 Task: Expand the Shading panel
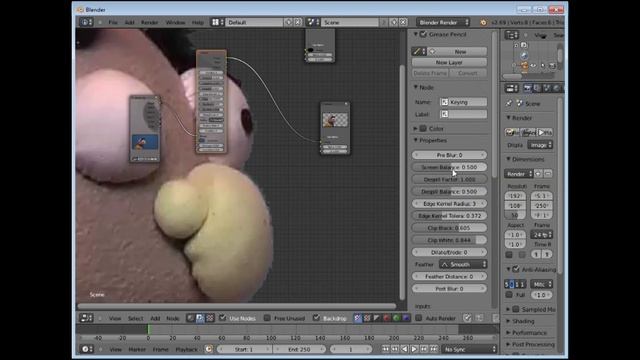click(x=509, y=321)
